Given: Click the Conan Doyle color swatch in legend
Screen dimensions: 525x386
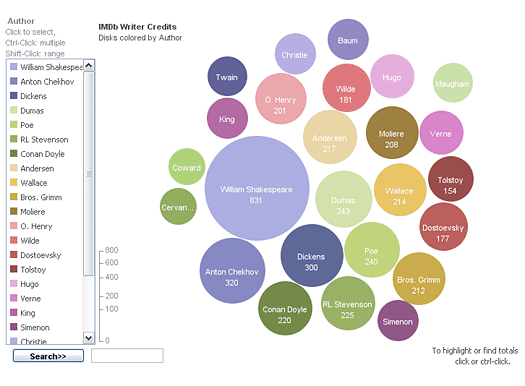Looking at the screenshot, I should click(x=14, y=153).
